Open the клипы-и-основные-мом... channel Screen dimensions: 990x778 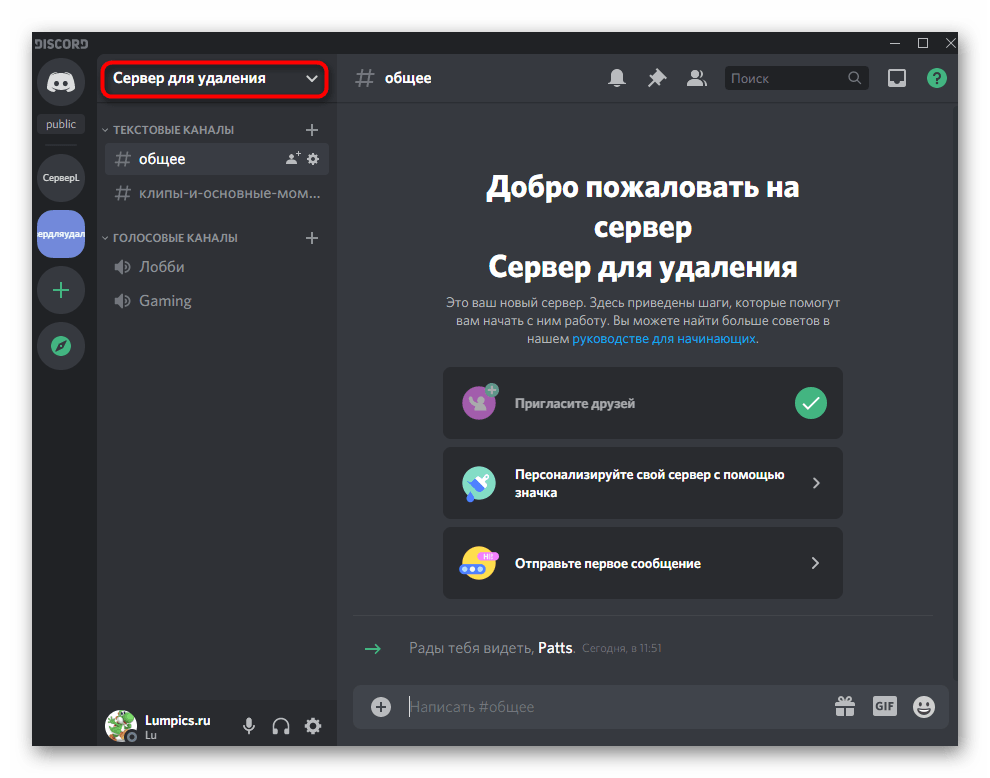click(x=217, y=193)
